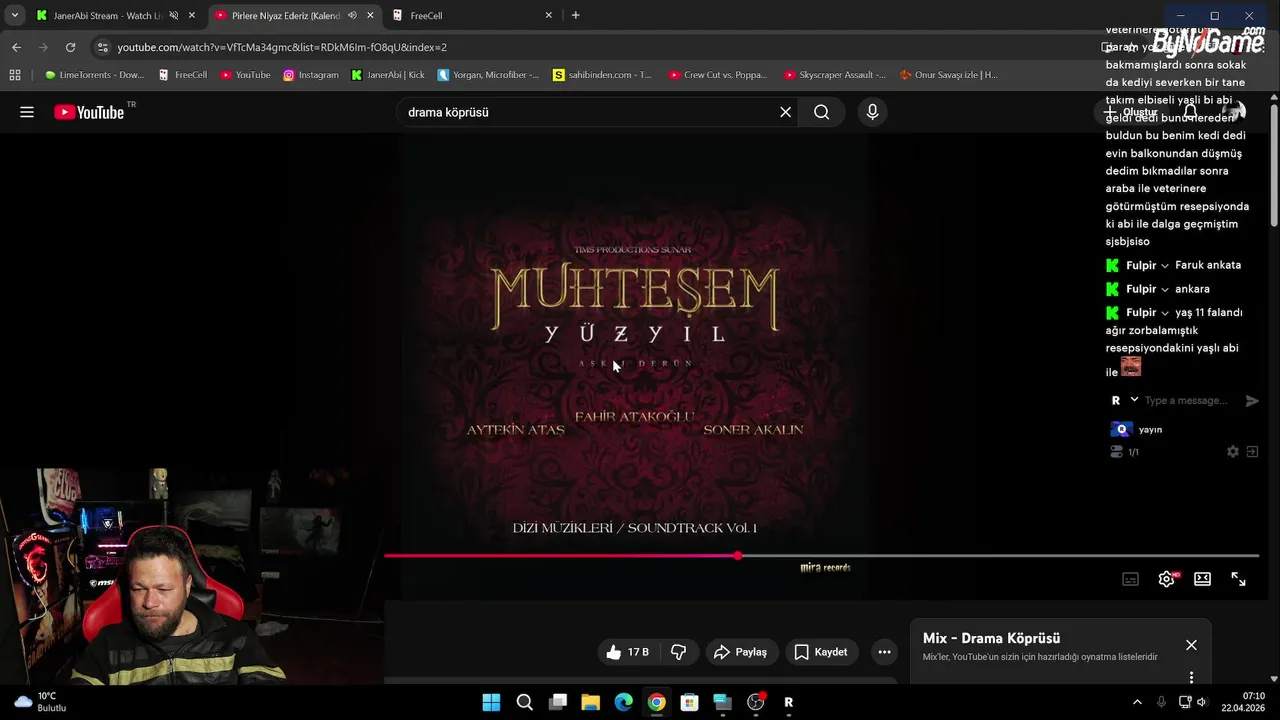
Task: Open Onur Savaşı izle bookmark
Action: 948,75
